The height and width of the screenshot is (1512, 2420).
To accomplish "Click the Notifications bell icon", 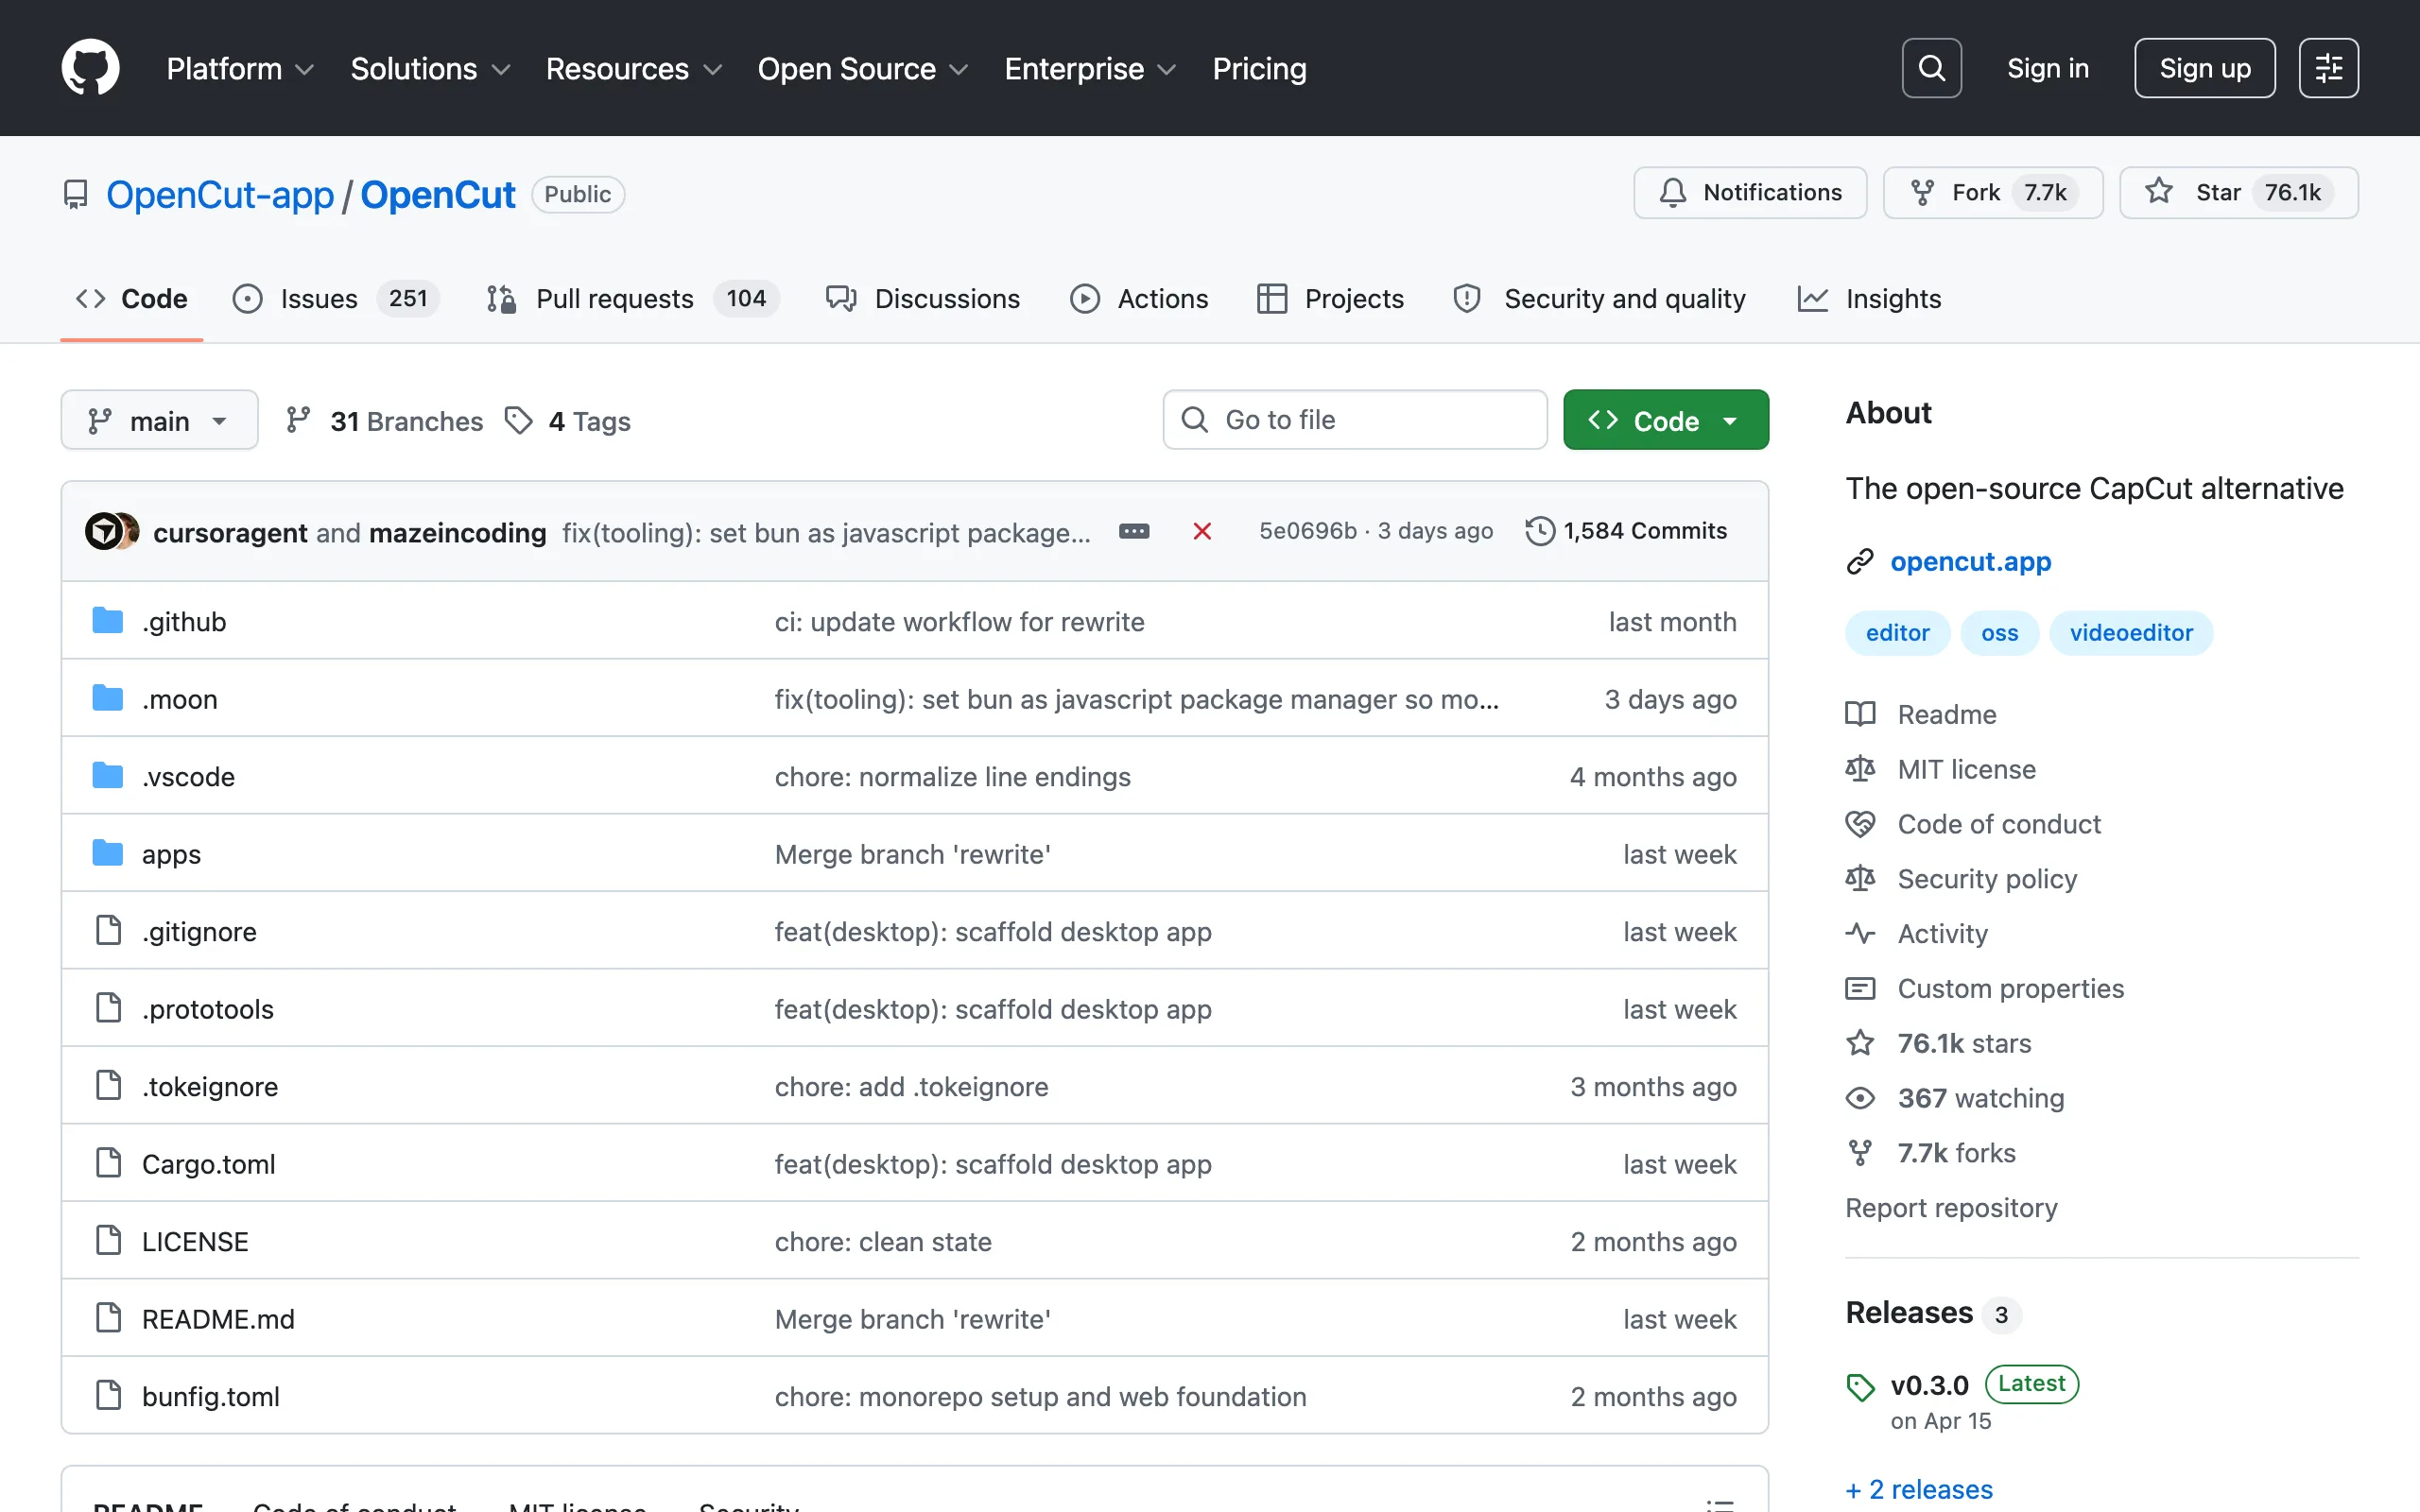I will point(1673,192).
